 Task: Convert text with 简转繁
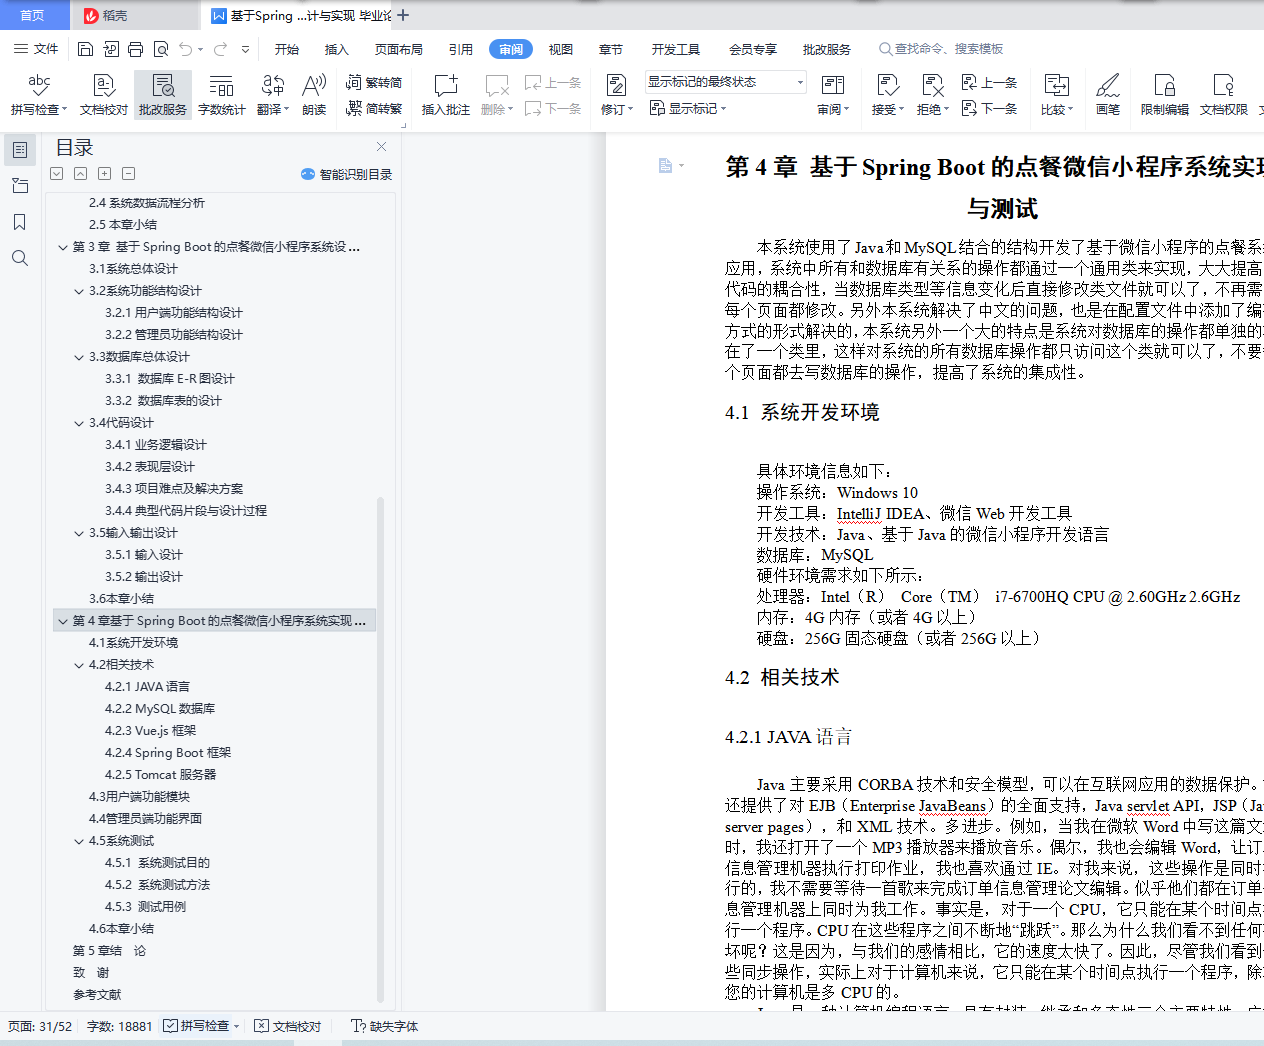[374, 108]
